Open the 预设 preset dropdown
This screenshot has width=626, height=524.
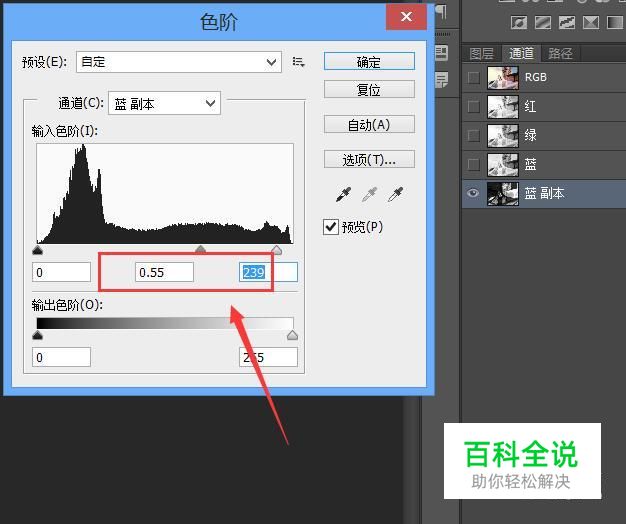point(179,62)
